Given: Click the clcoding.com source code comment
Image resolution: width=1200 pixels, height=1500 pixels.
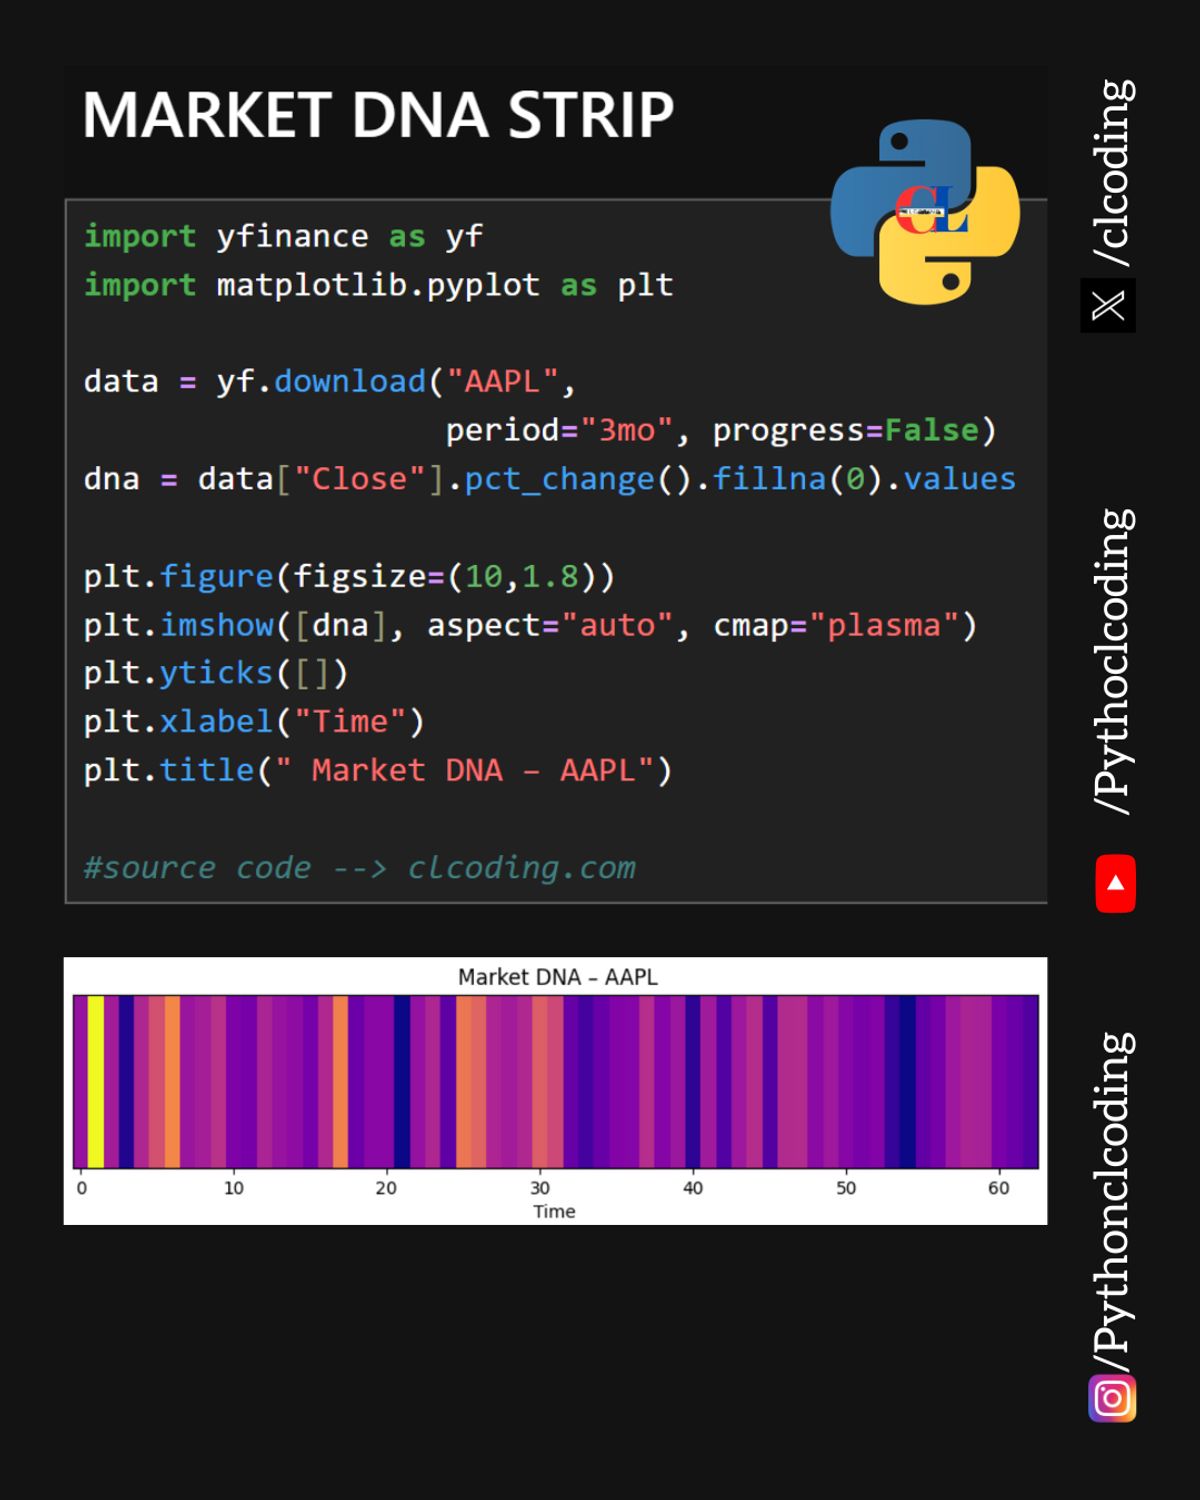Looking at the screenshot, I should tap(360, 867).
